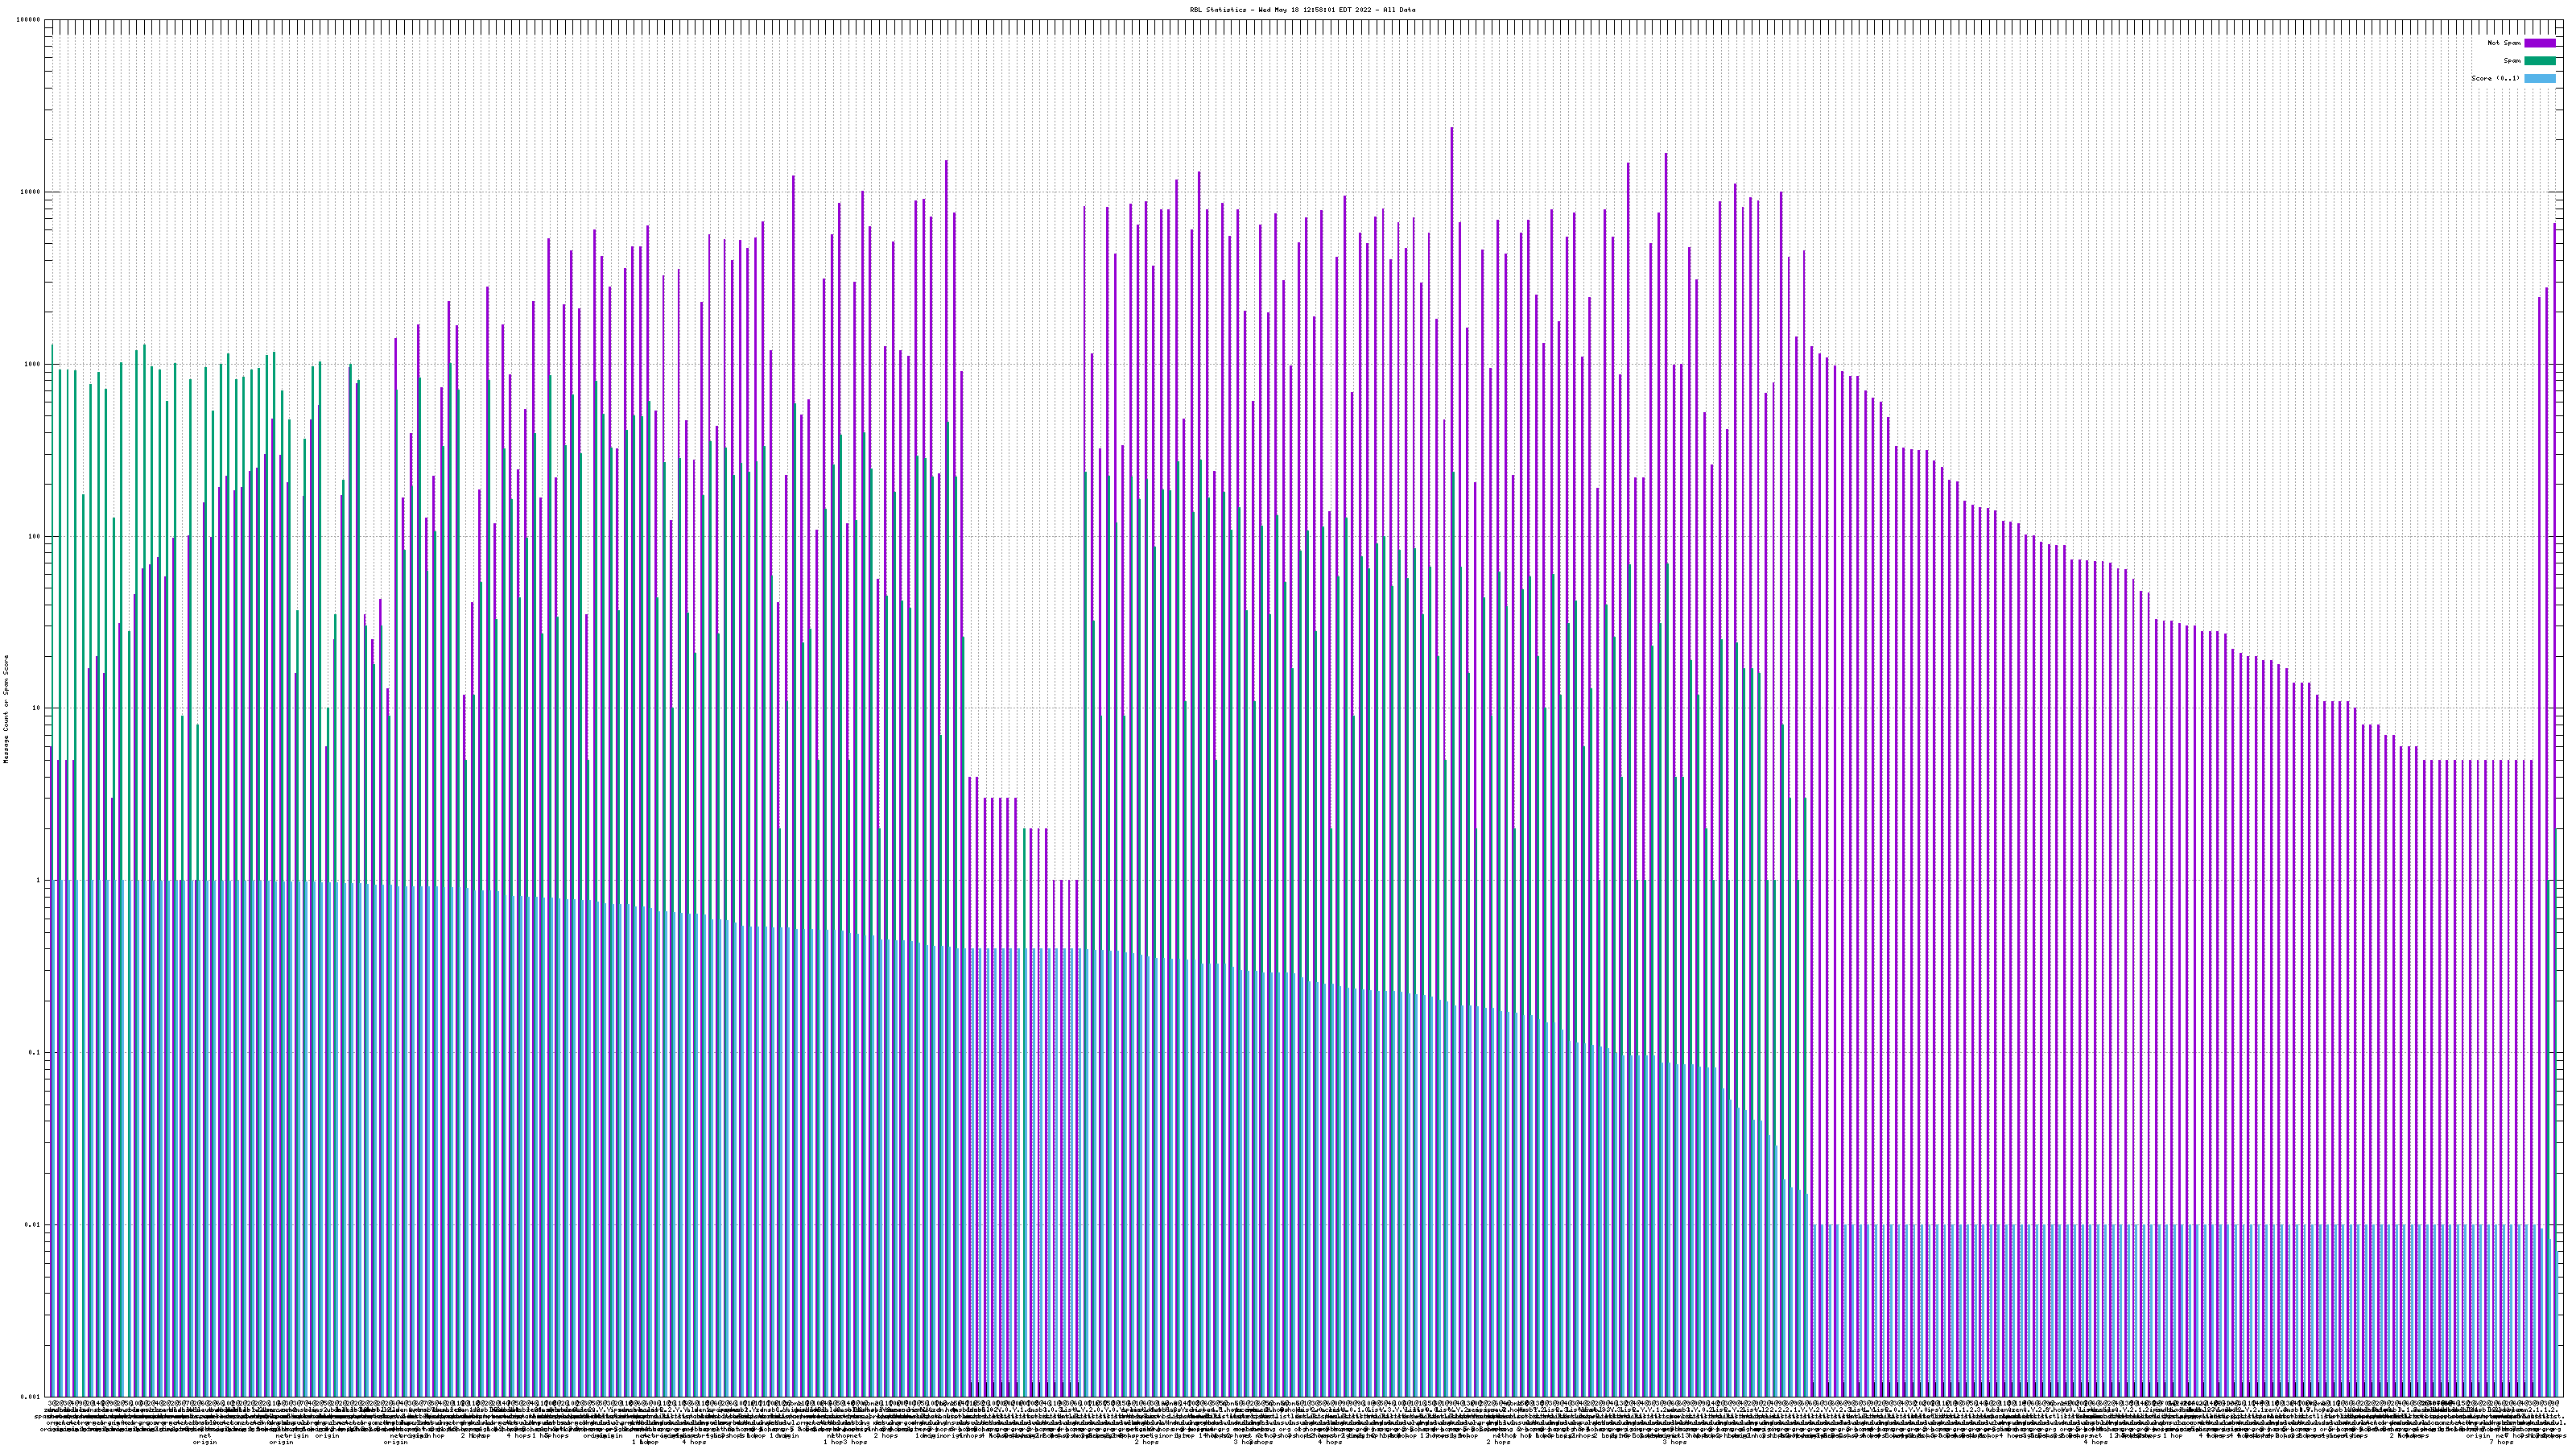
Task: Click the 0.01 y-axis tick label
Action: 33,1224
